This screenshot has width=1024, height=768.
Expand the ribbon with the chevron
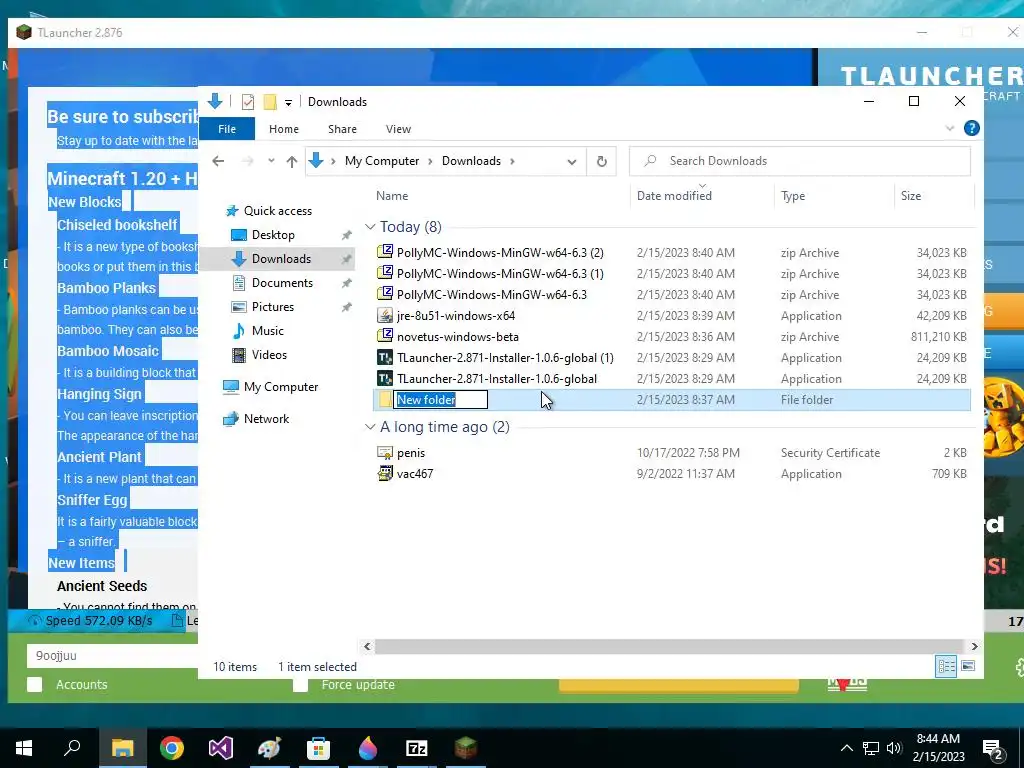coord(950,129)
